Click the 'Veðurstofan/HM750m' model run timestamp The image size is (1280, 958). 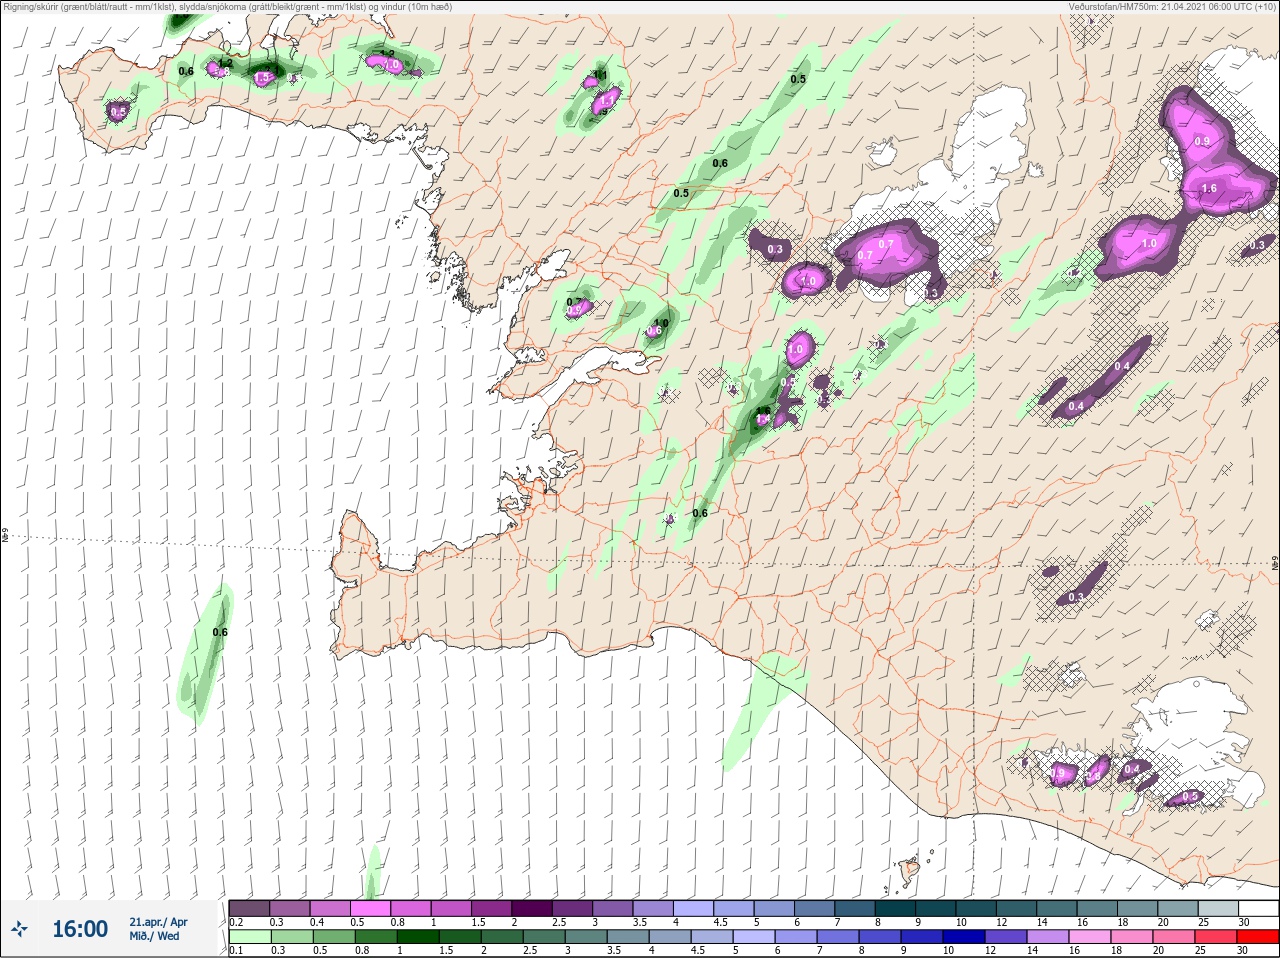click(1172, 7)
